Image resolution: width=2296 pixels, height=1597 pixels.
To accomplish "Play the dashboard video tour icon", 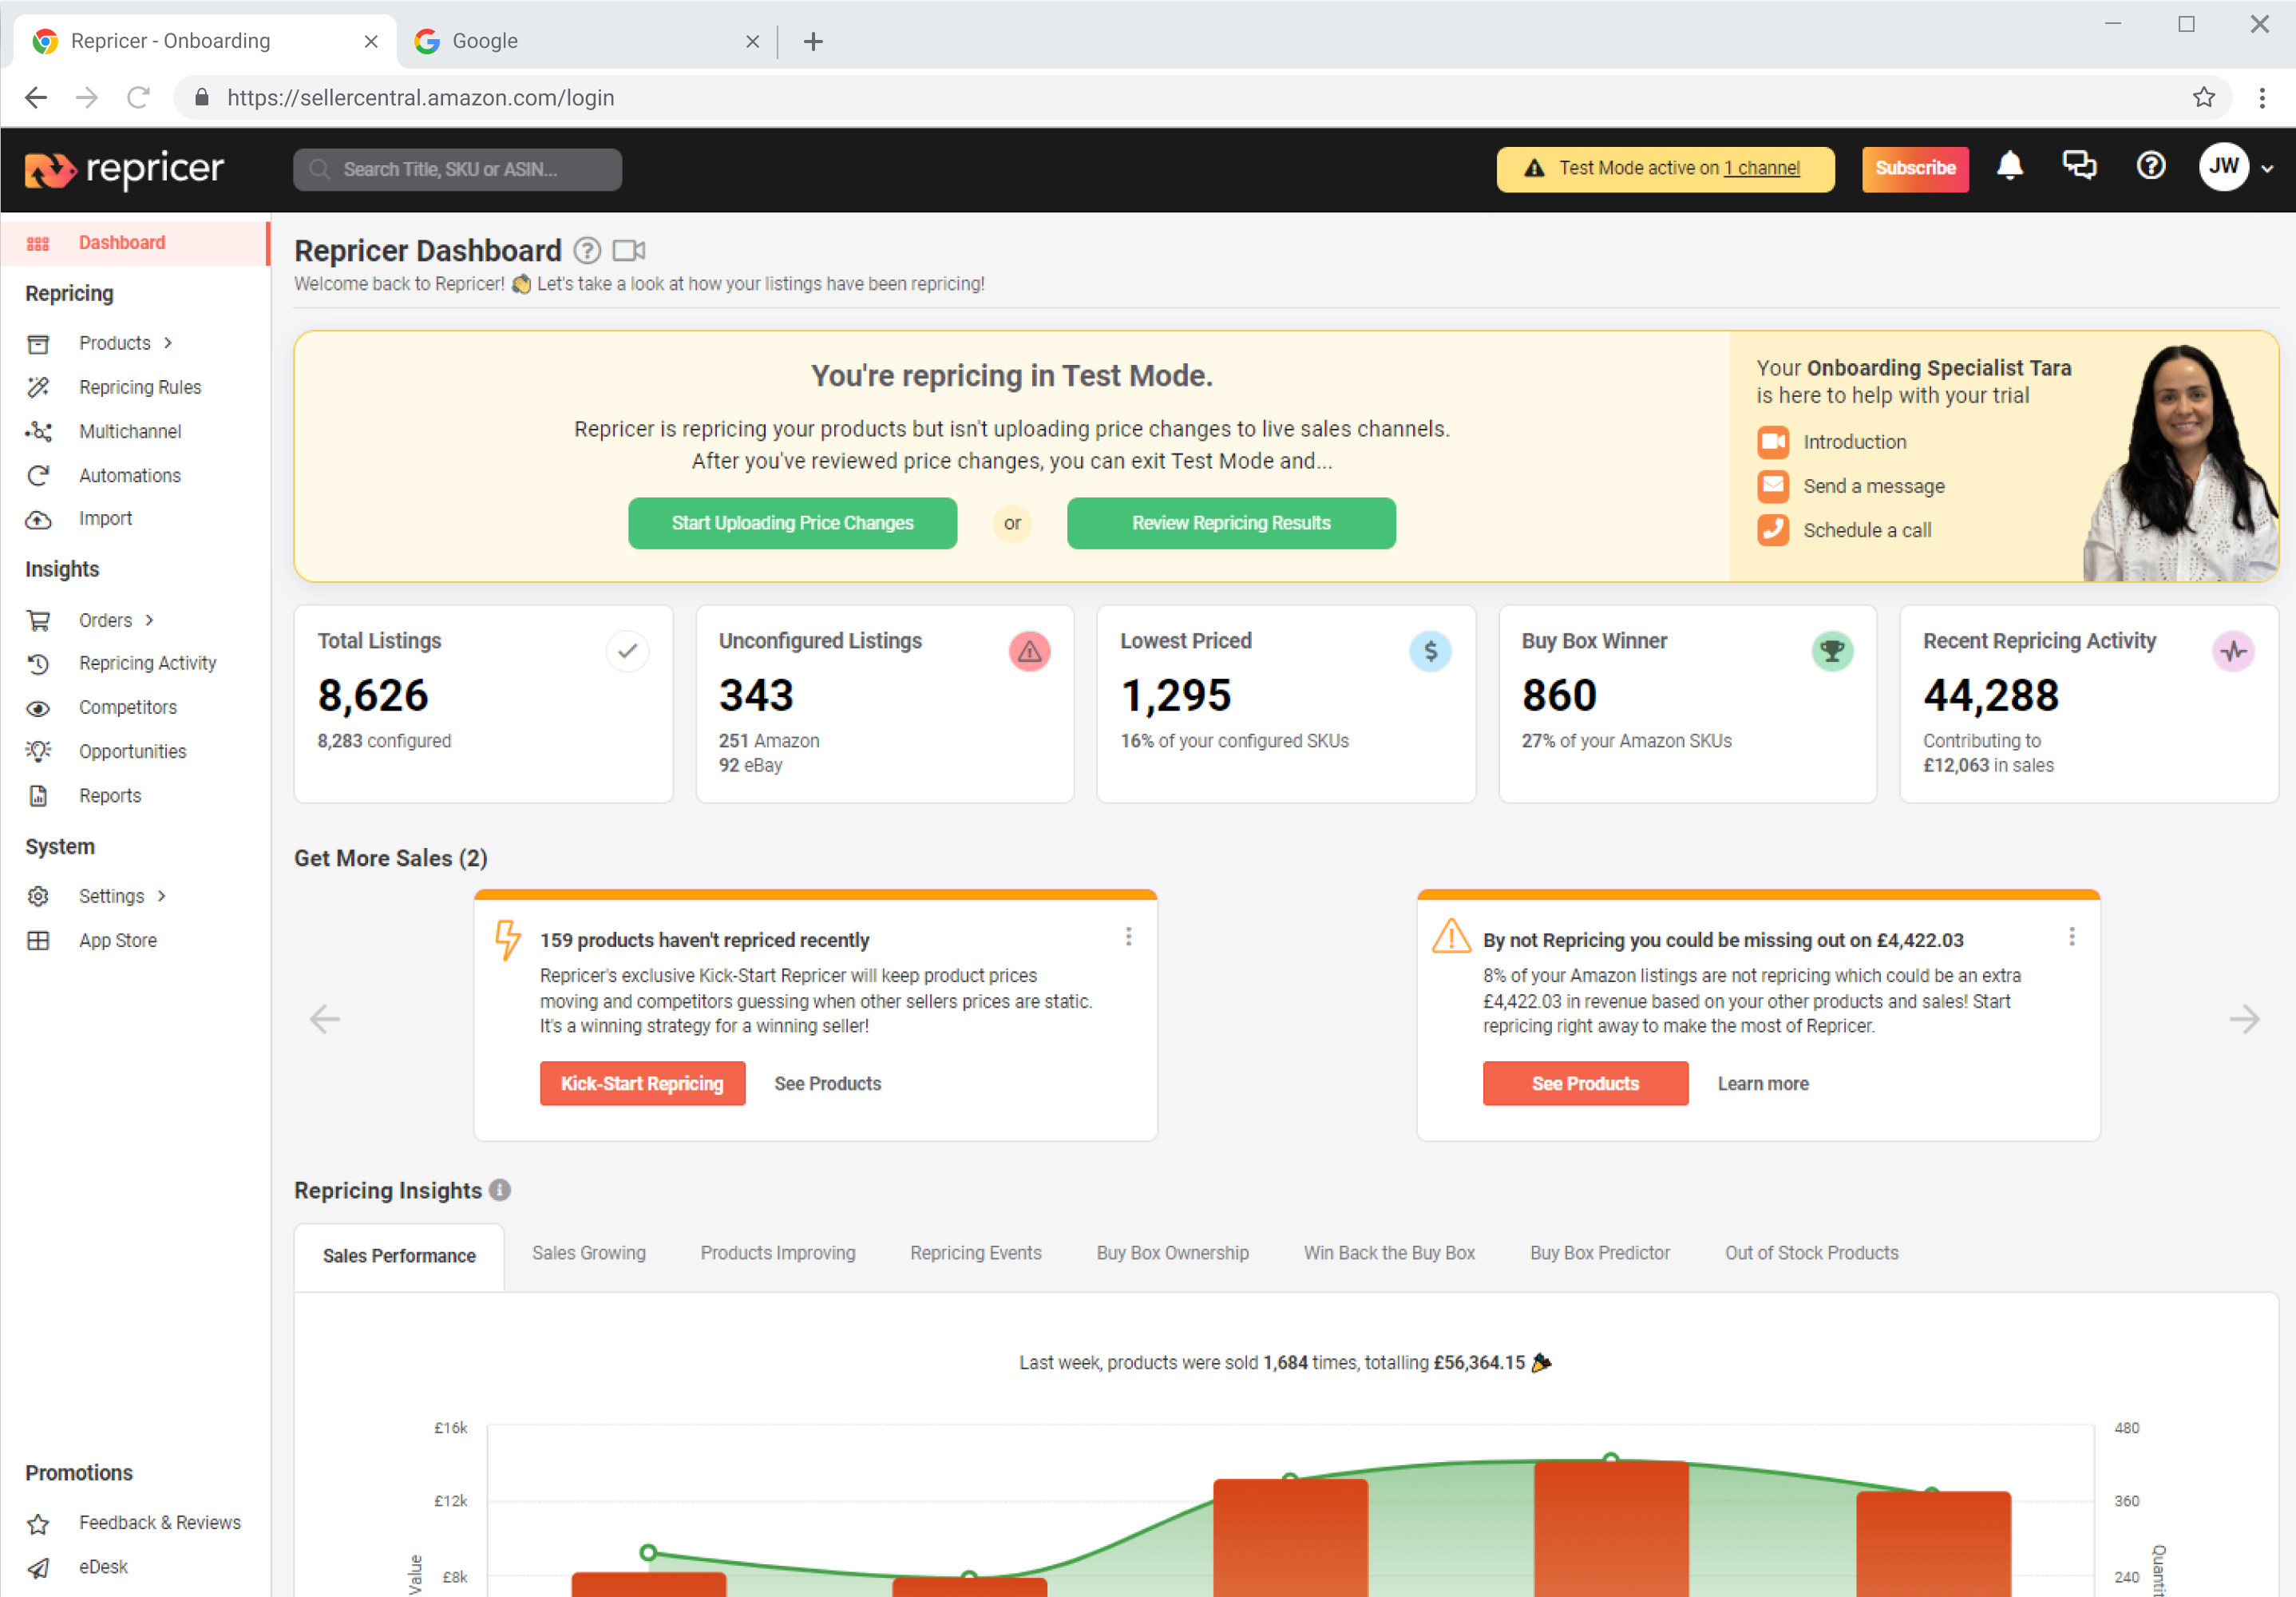I will click(629, 250).
